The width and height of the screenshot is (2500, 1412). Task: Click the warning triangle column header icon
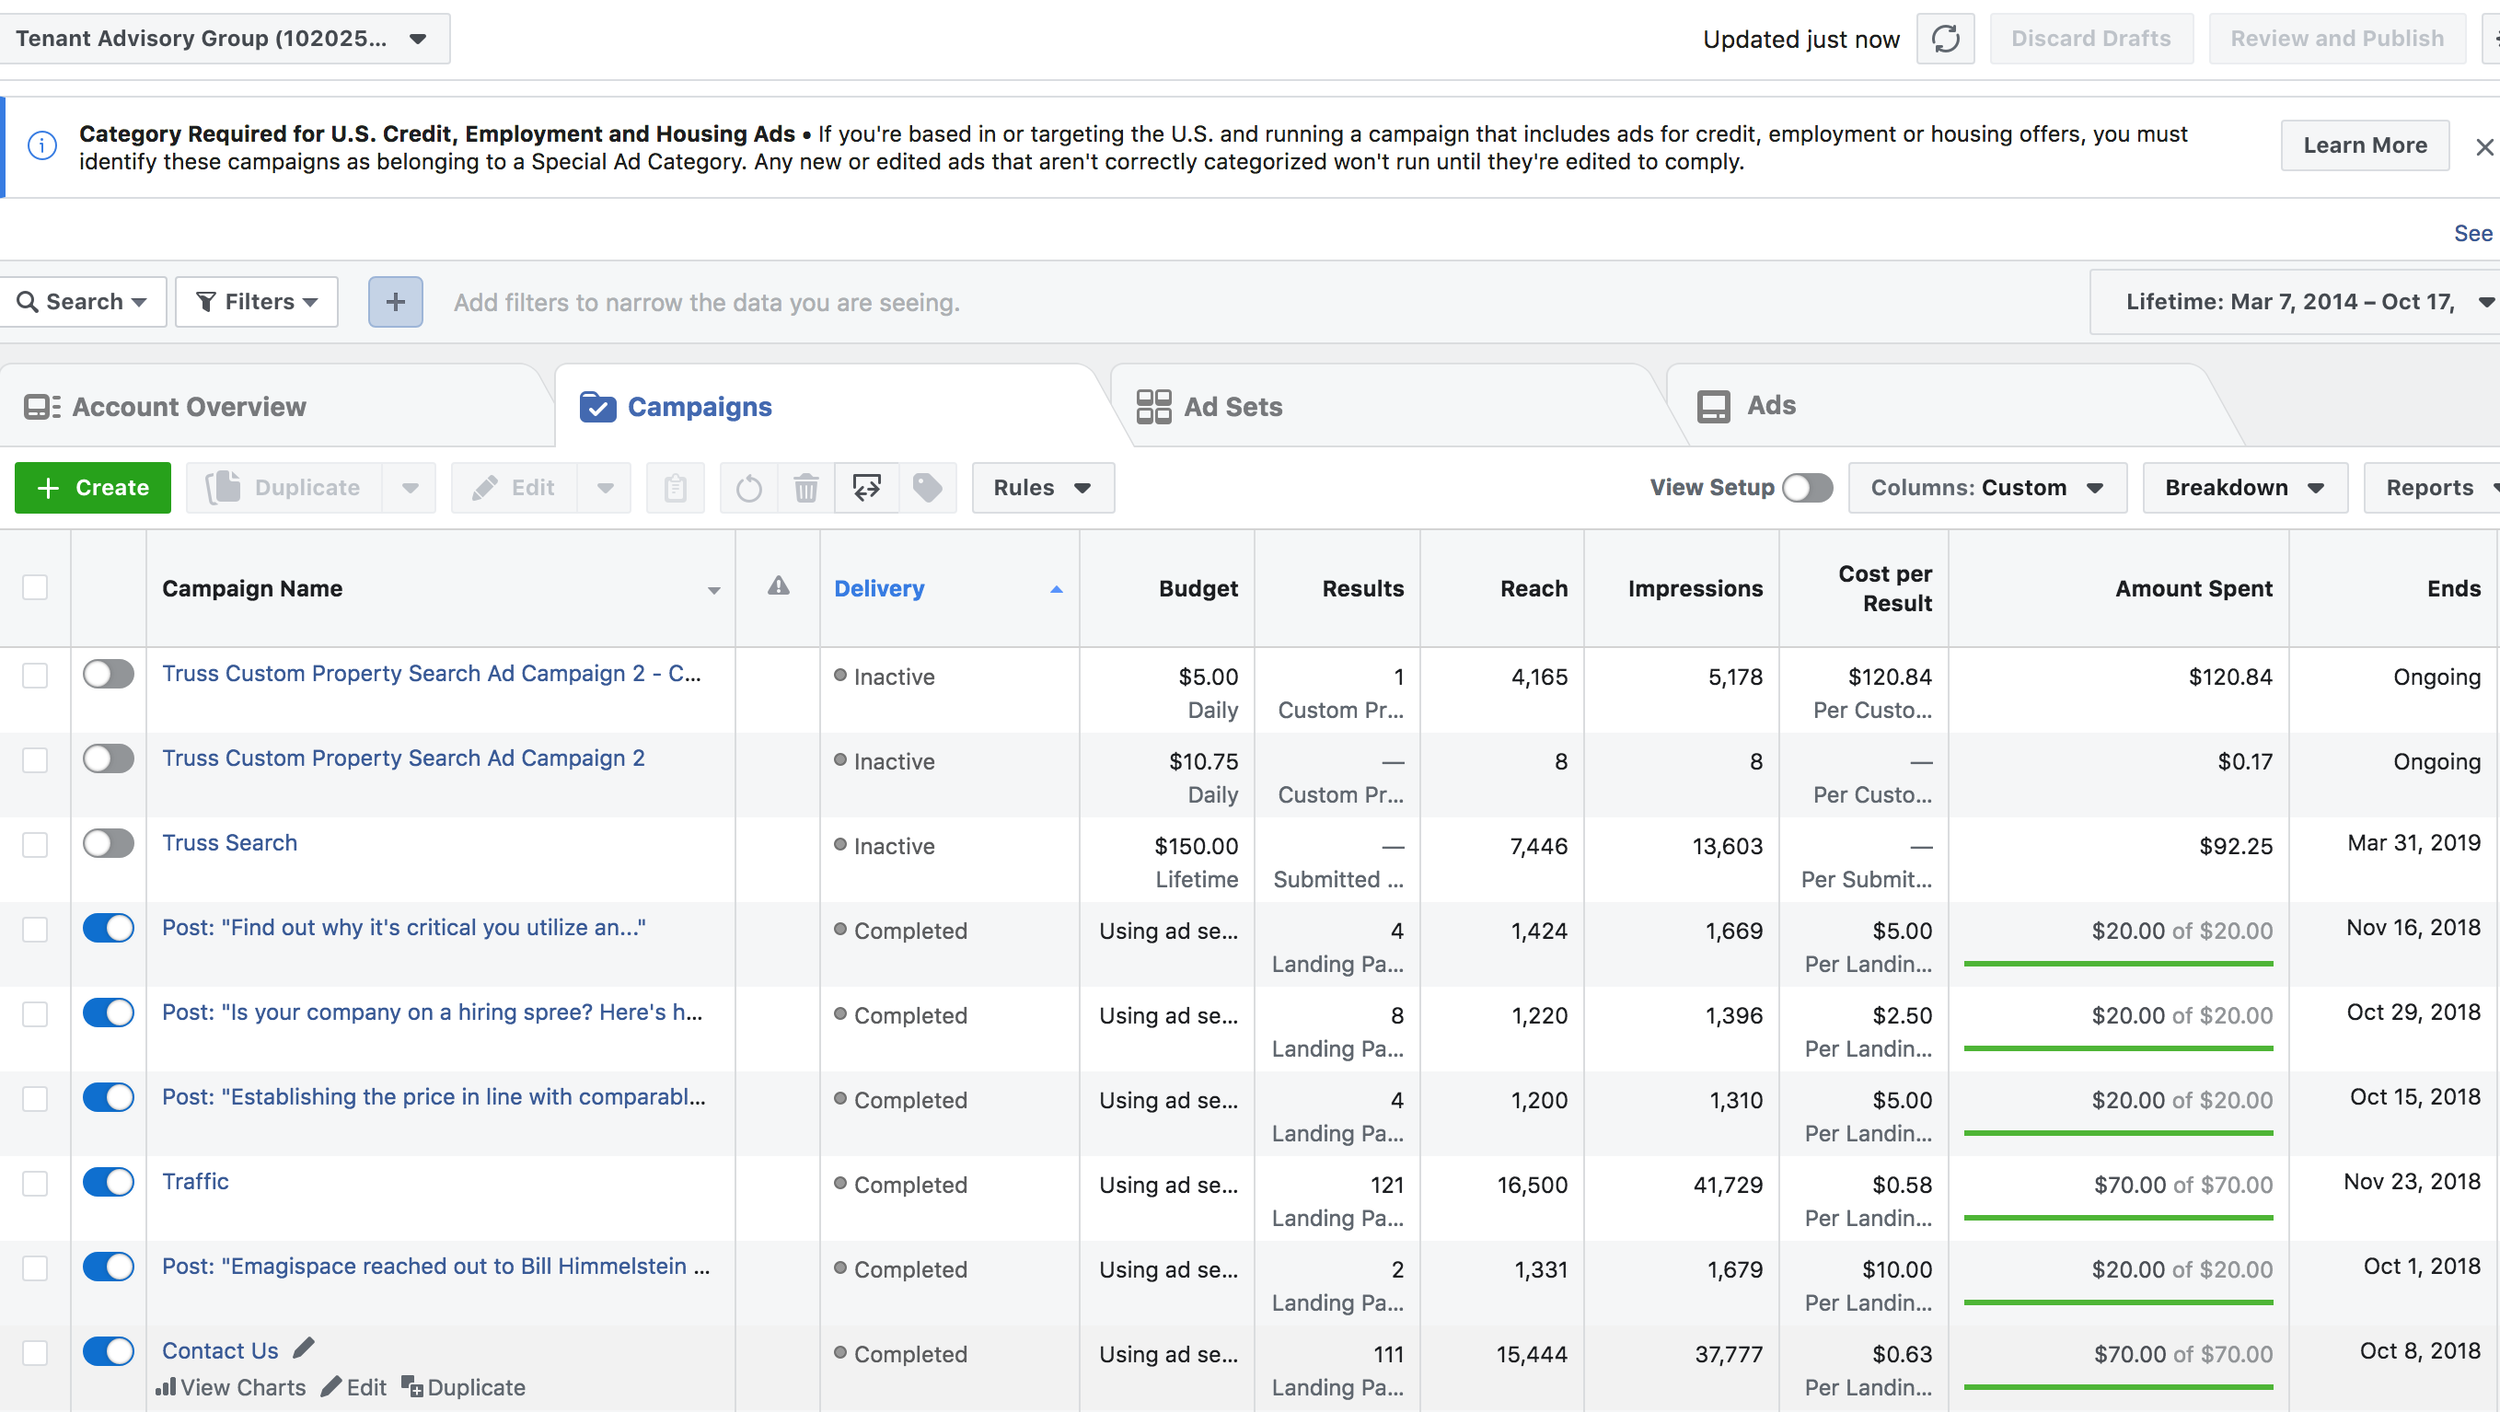click(778, 587)
